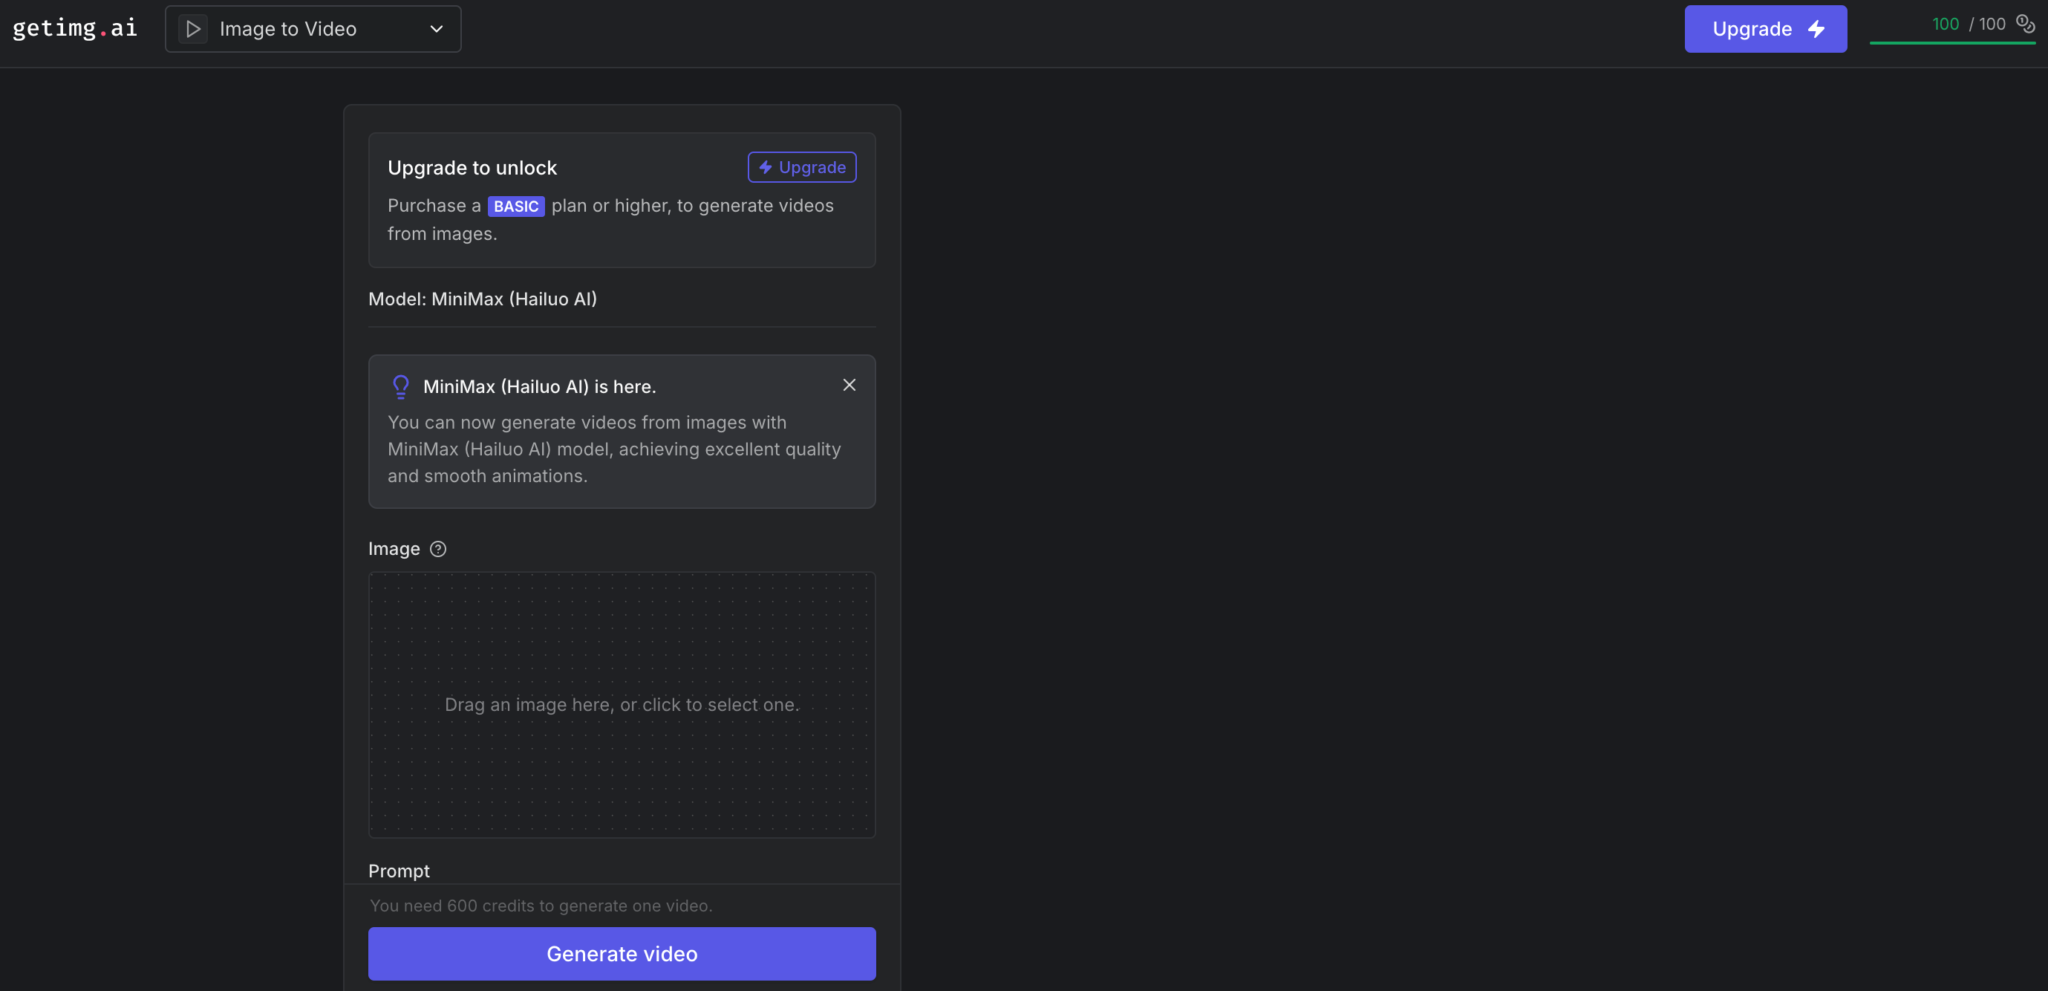Screen dimensions: 2048x991
Task: Click the green credits progress bar
Action: point(1951,43)
